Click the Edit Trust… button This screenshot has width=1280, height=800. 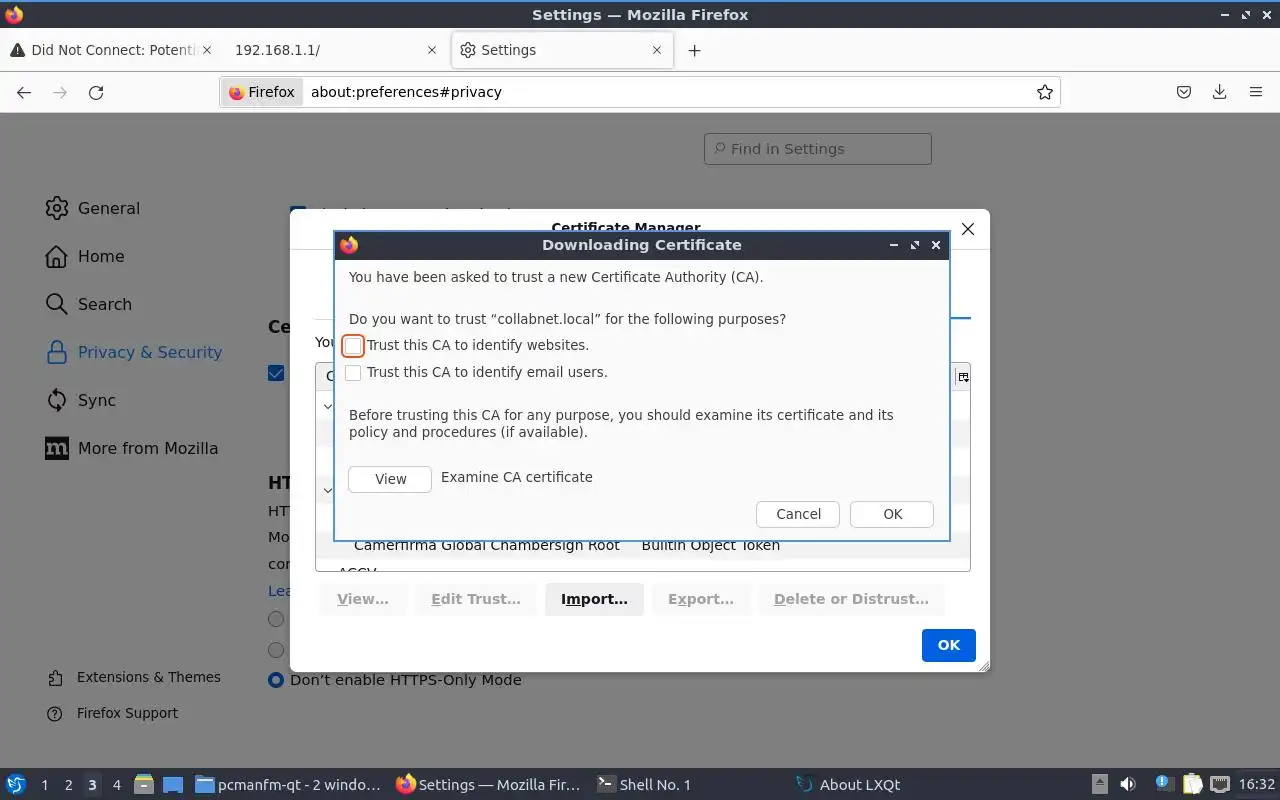point(476,599)
